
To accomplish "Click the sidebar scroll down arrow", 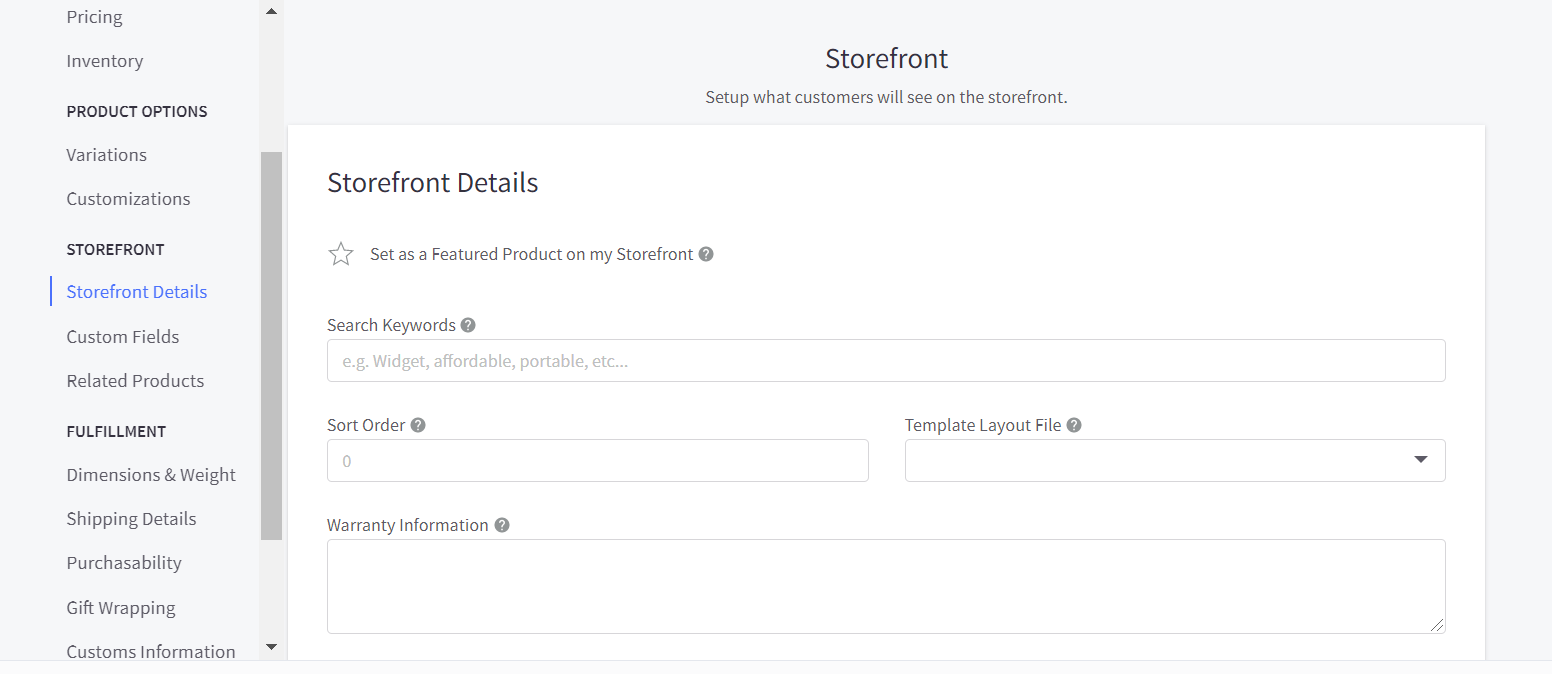I will (x=271, y=647).
